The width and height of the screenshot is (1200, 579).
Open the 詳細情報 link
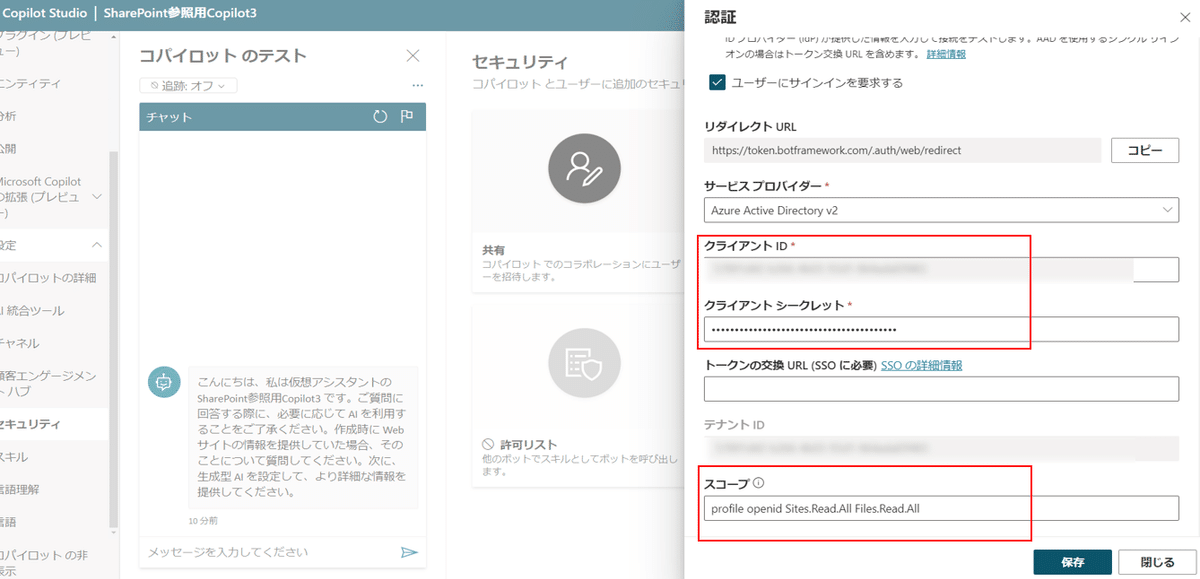tap(946, 54)
